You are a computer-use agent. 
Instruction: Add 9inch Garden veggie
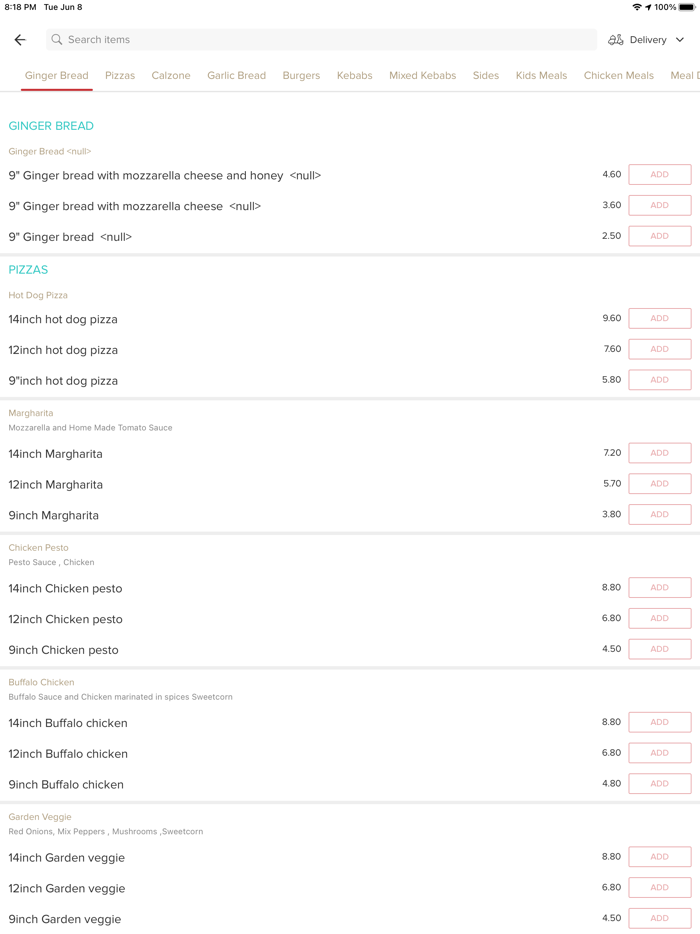(x=659, y=919)
